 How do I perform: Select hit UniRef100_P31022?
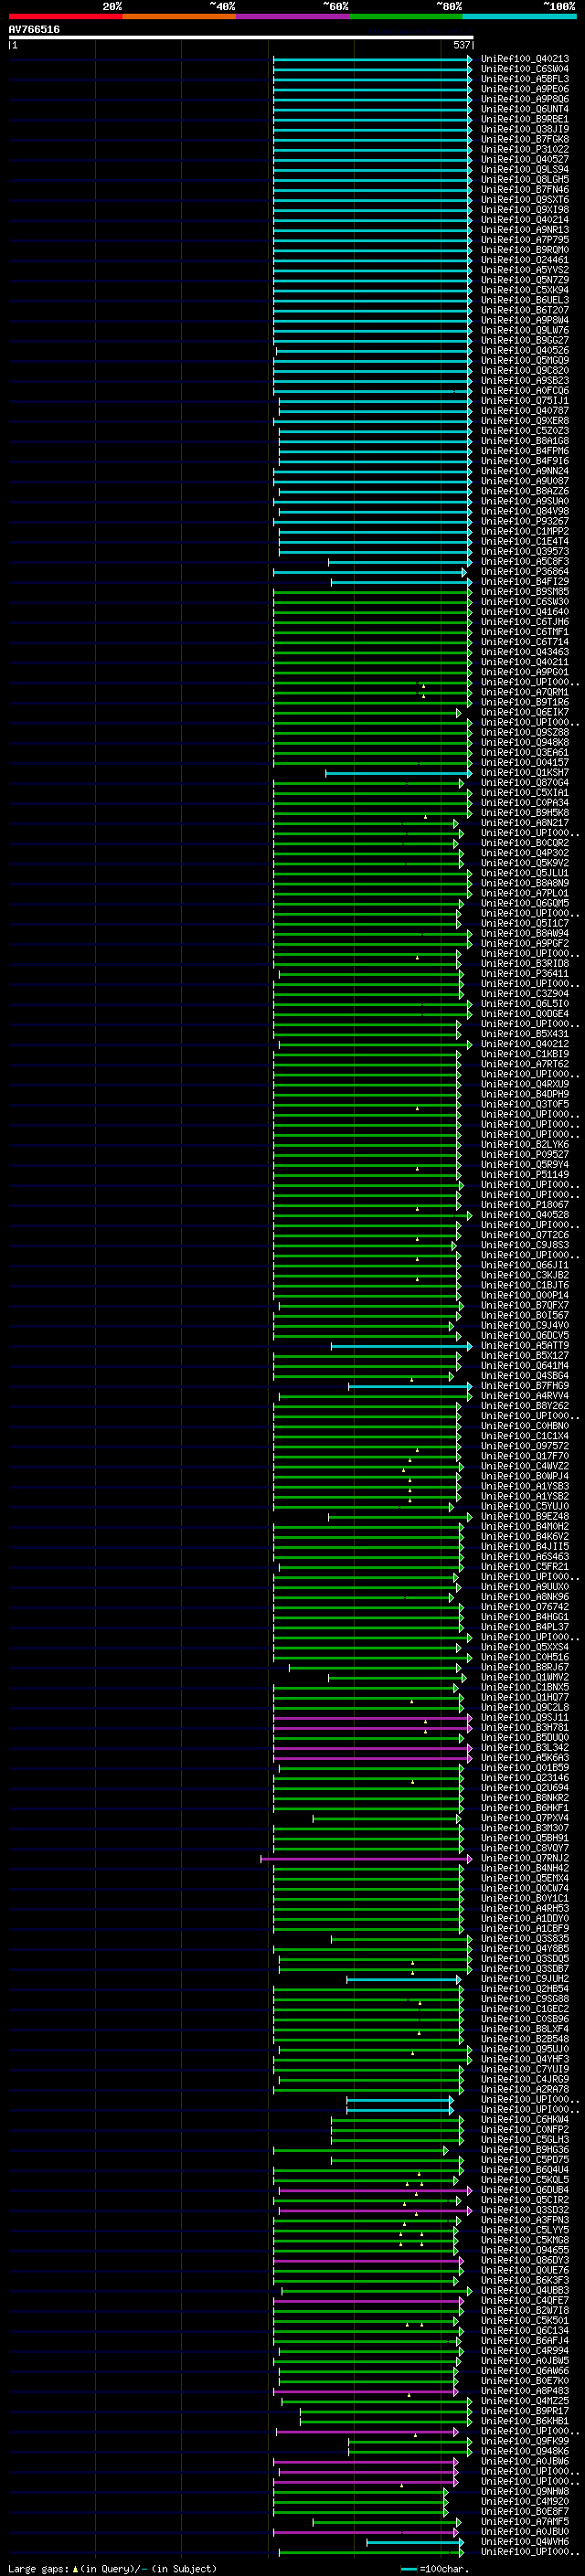525,149
